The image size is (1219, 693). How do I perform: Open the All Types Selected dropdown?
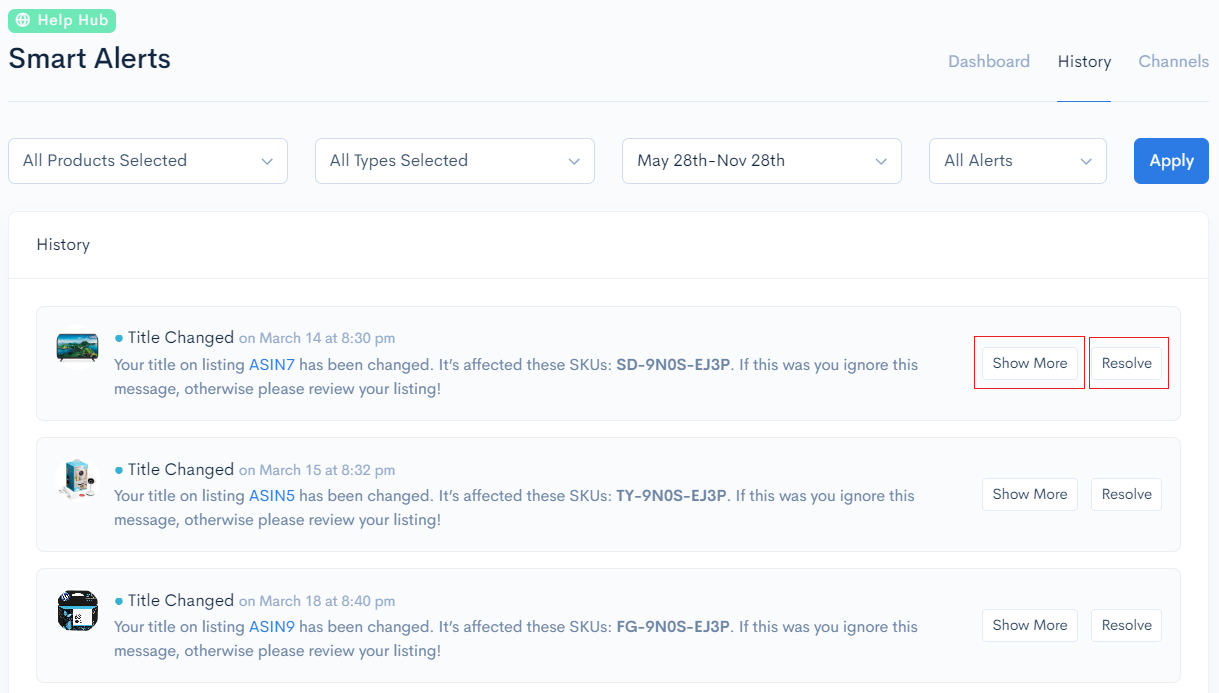point(455,161)
